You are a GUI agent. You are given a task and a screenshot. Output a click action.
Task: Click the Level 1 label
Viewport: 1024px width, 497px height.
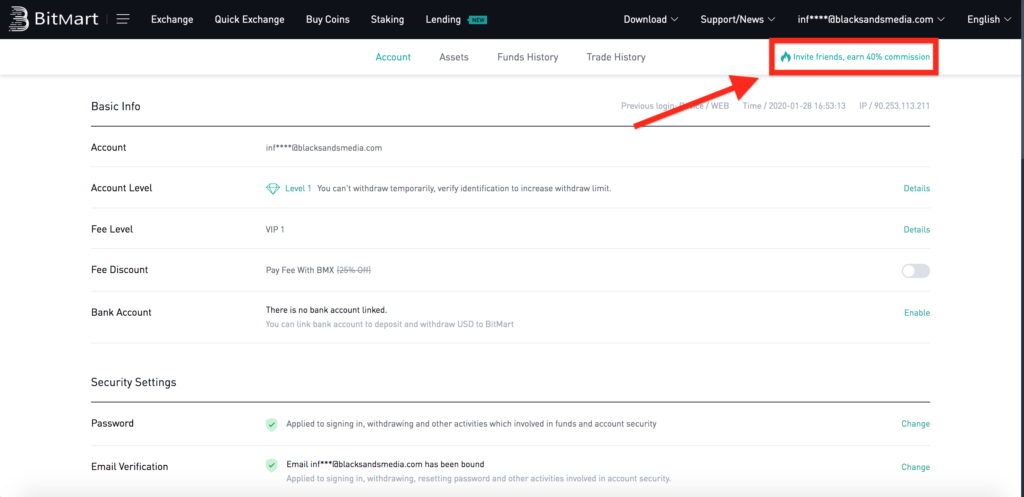coord(298,188)
